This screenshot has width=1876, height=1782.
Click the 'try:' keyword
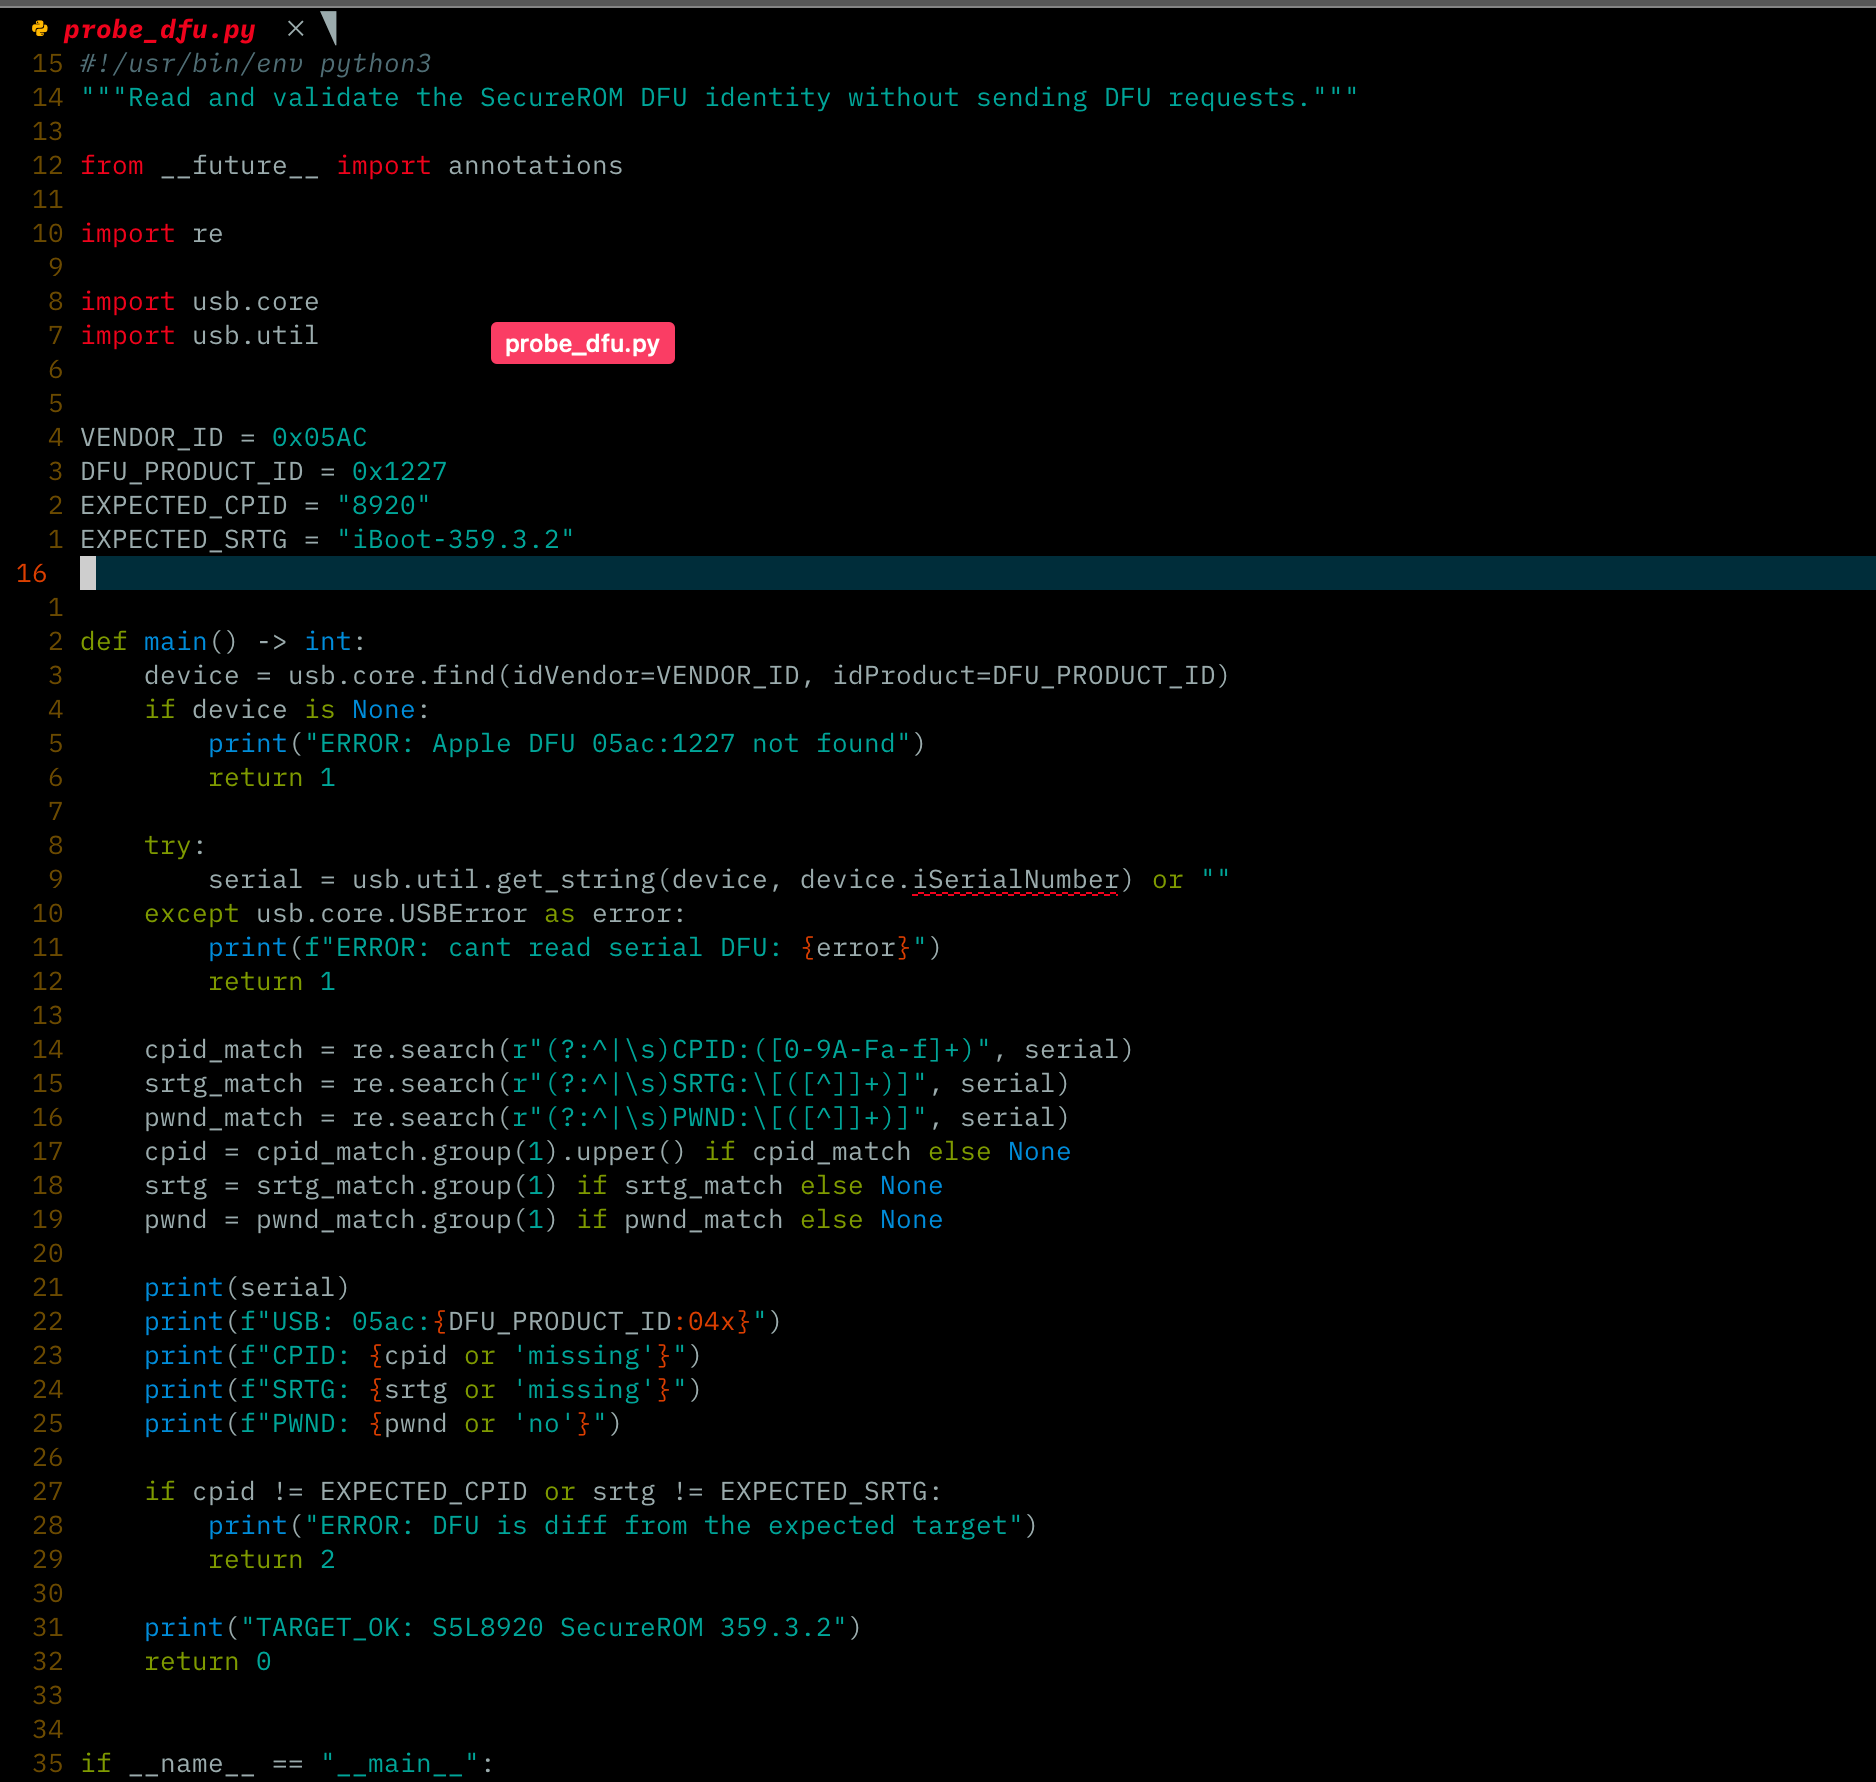[175, 846]
